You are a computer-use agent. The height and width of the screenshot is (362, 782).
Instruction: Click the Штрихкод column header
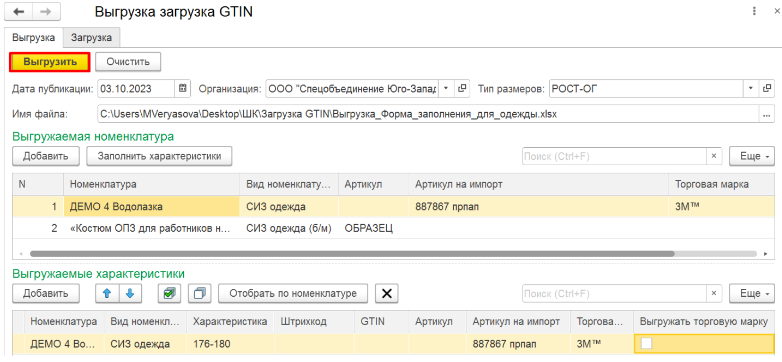pos(315,322)
